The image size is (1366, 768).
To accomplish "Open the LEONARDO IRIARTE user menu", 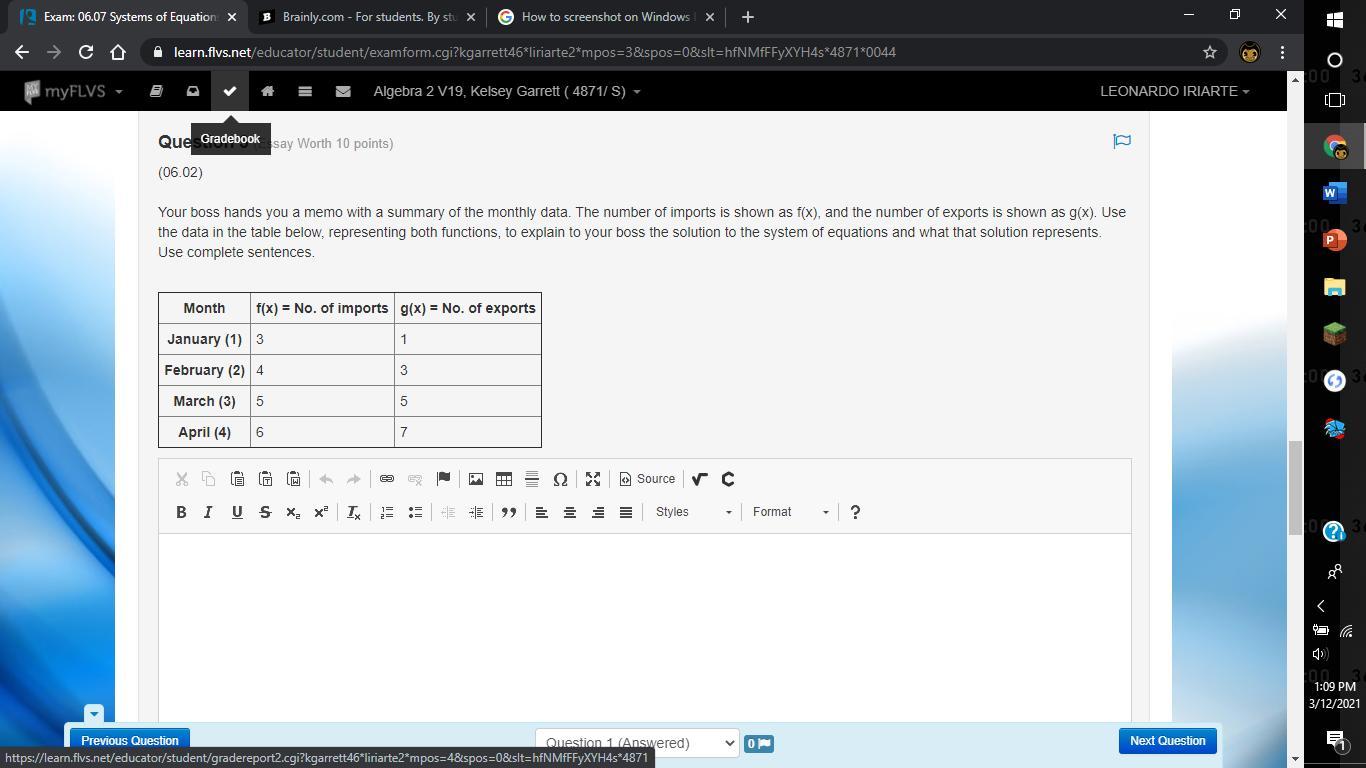I will [1174, 91].
